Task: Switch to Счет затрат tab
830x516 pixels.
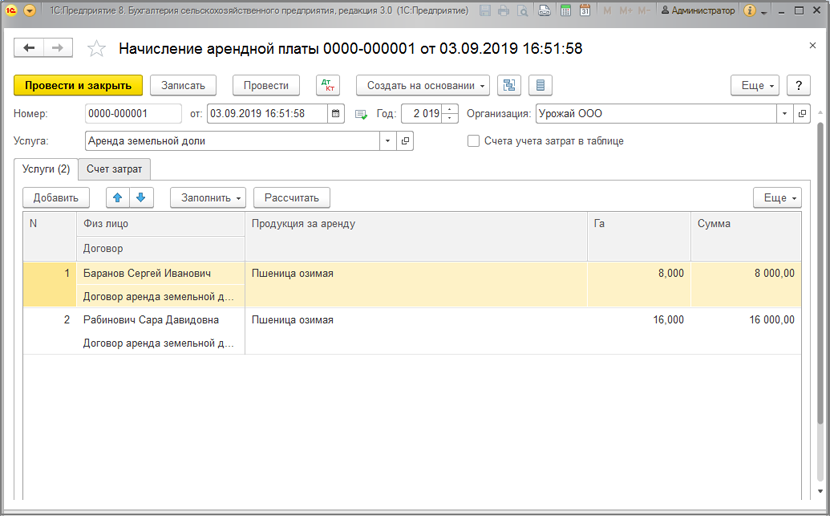Action: (114, 169)
